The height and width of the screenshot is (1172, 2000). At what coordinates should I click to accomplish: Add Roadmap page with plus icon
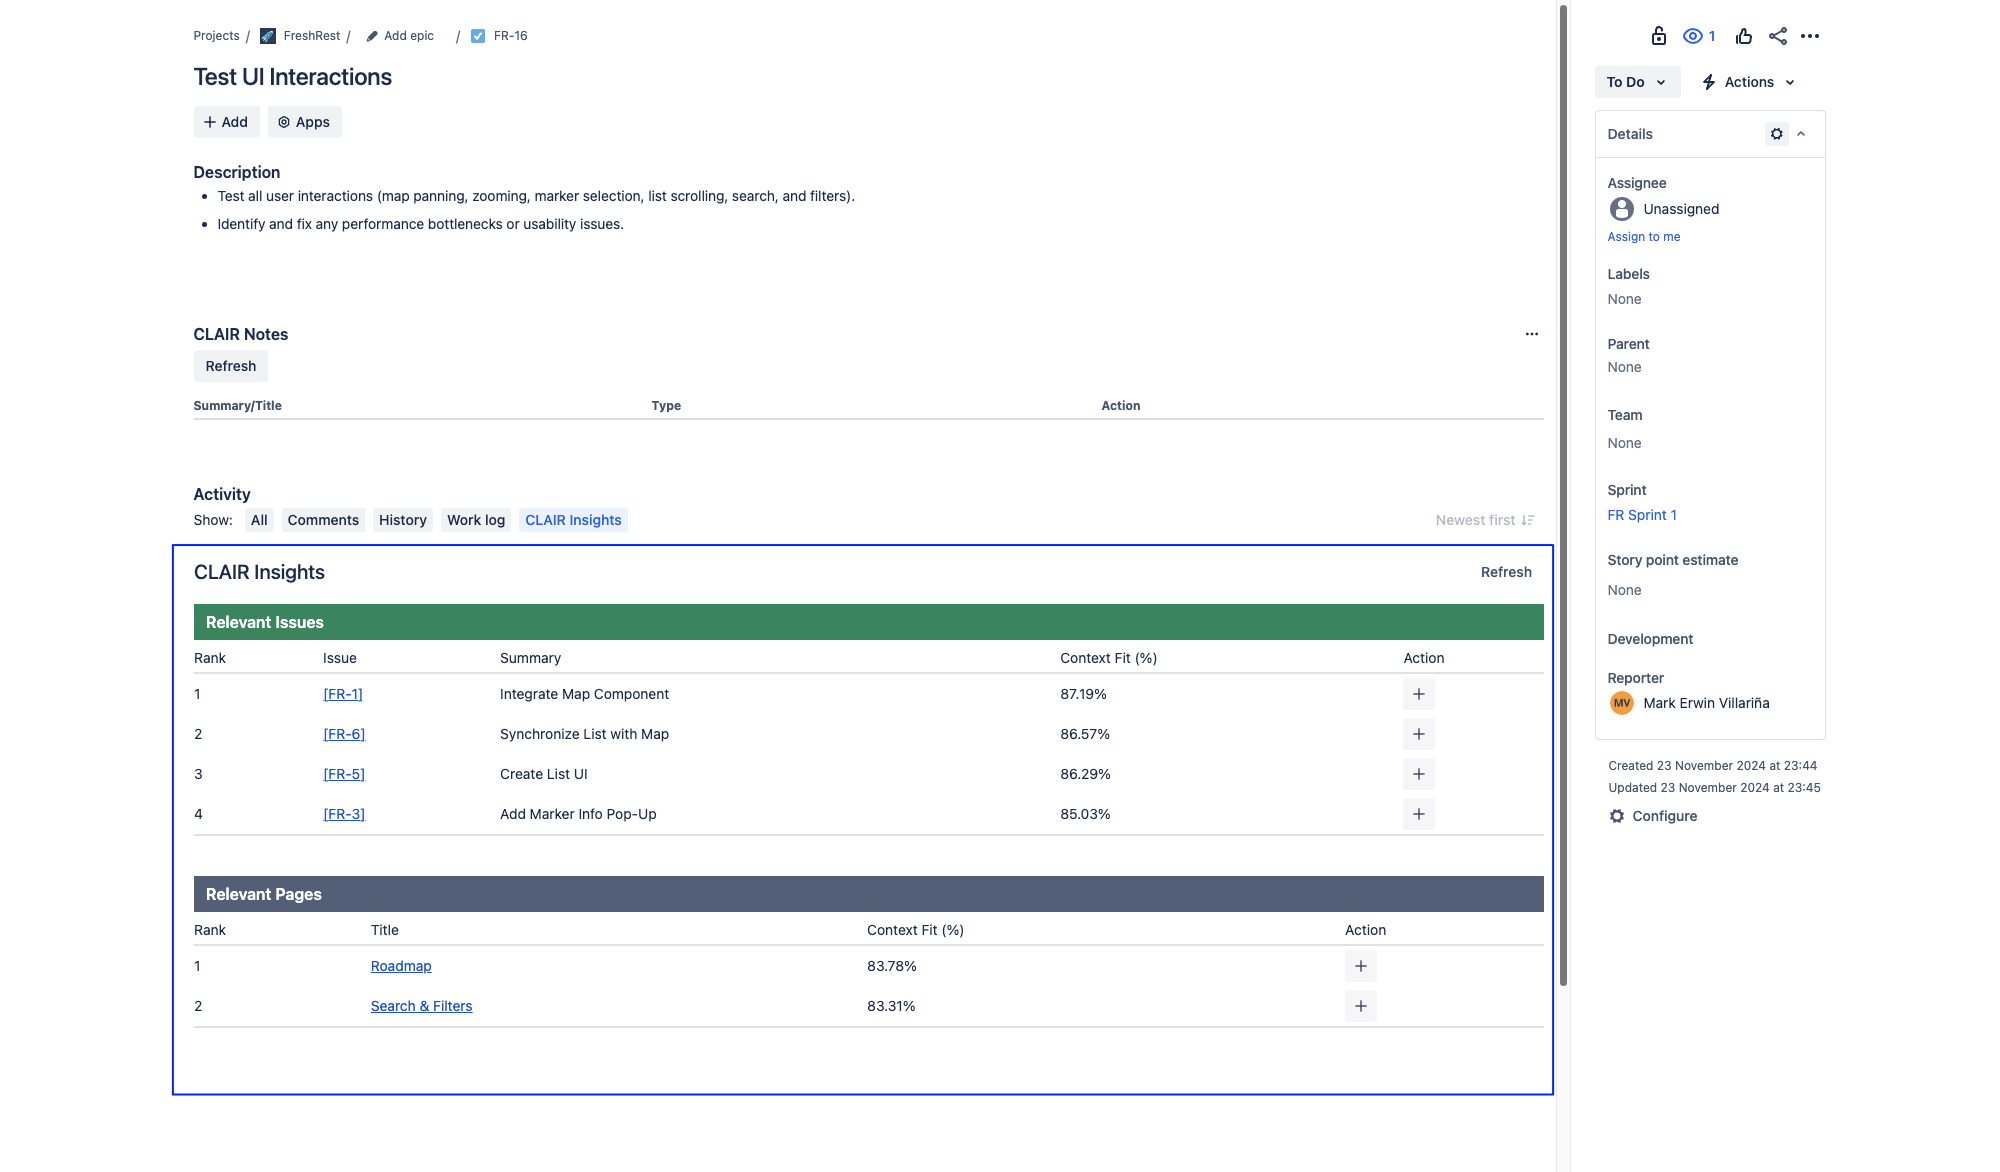point(1360,966)
